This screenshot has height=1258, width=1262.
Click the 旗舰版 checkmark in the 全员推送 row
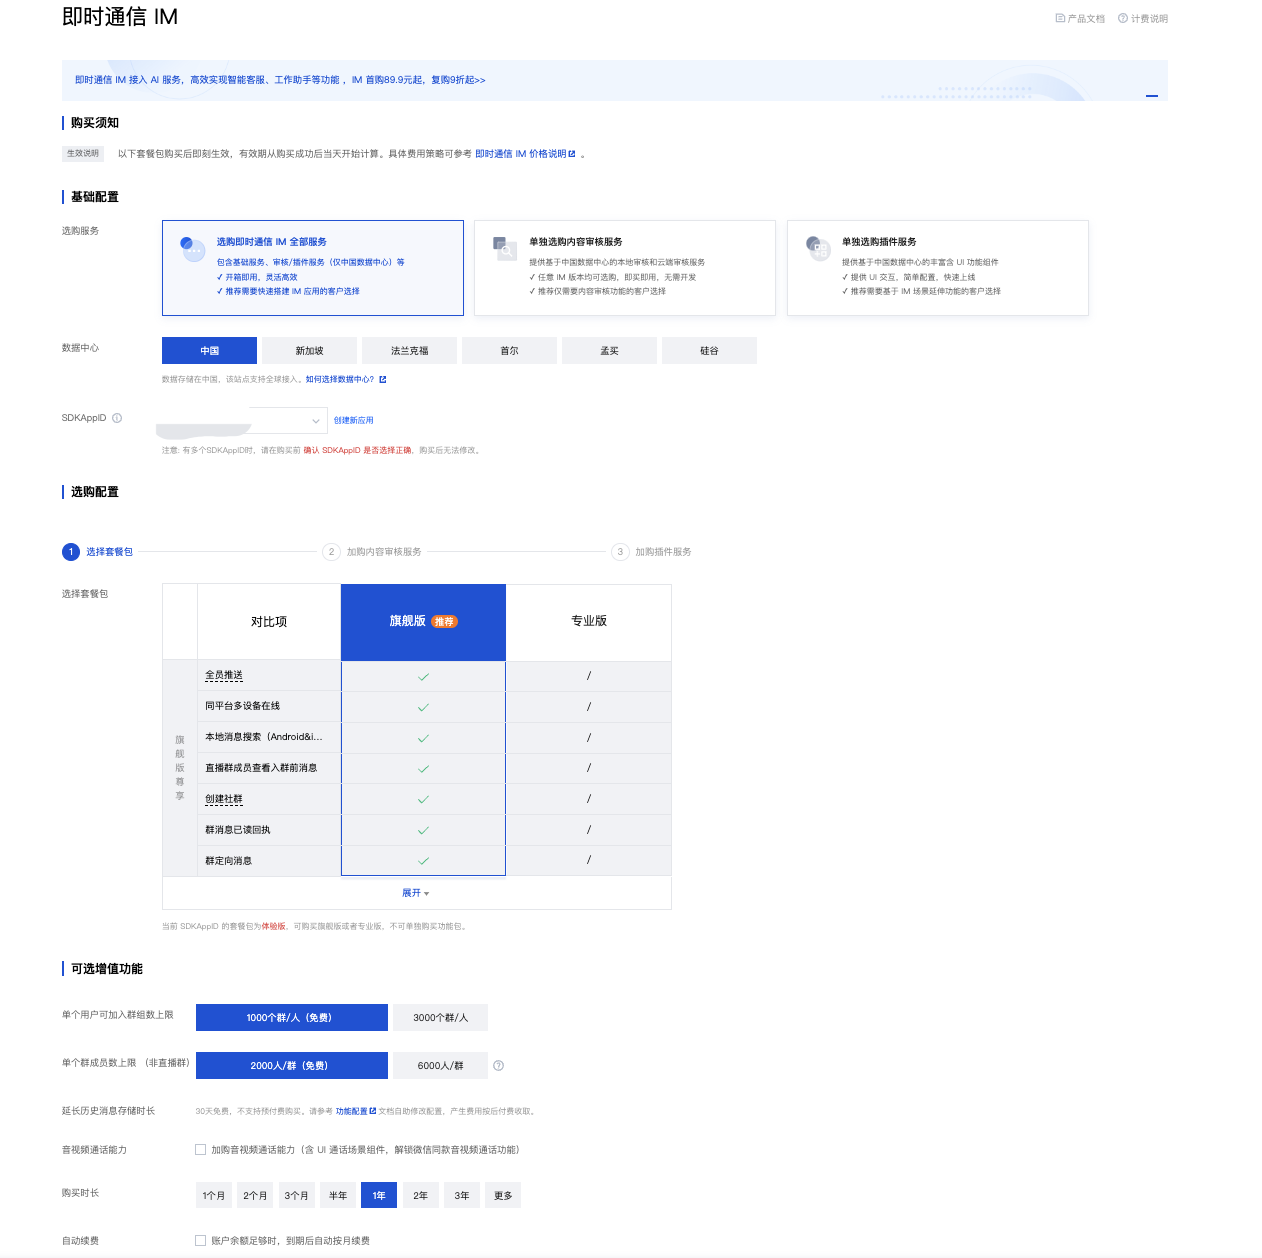[423, 677]
